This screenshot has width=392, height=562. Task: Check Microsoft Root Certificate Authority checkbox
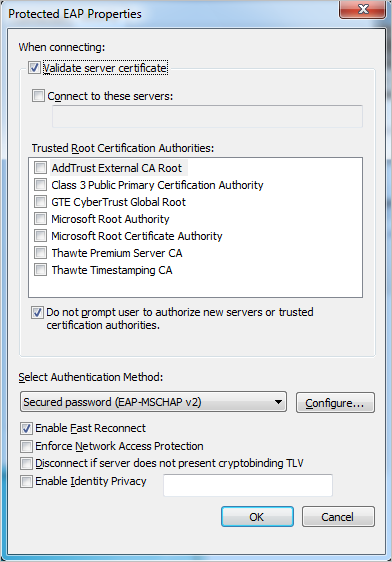(x=40, y=235)
